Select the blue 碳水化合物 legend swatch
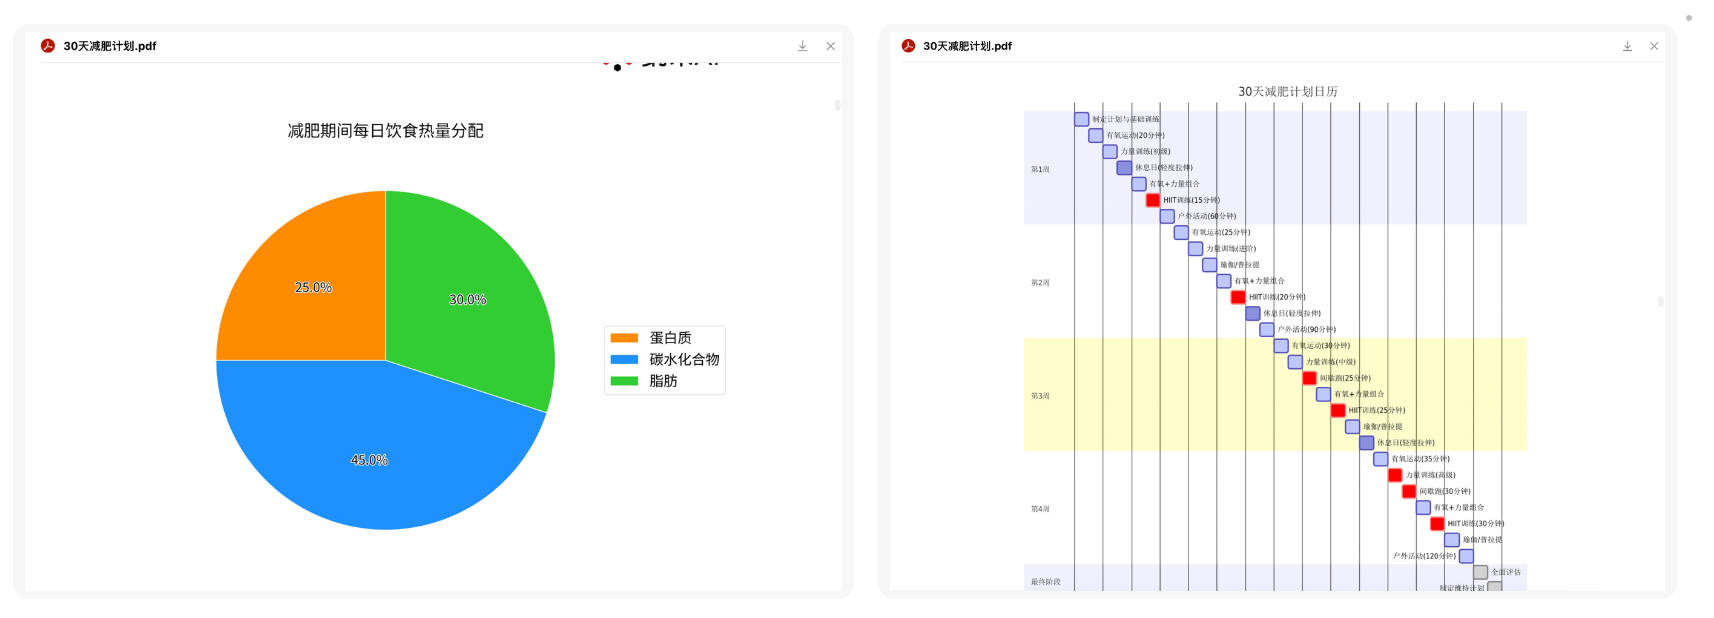 [624, 359]
